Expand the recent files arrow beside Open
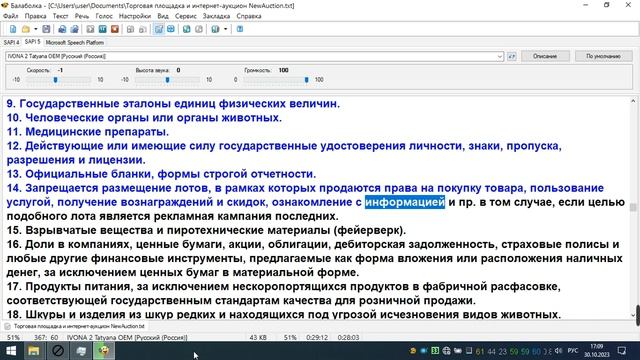 tap(36, 29)
